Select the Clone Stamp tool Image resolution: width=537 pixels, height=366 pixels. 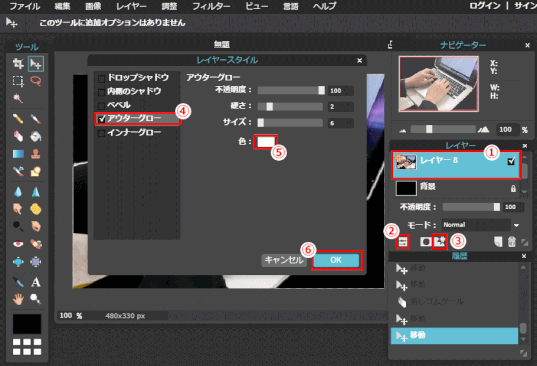(36, 154)
